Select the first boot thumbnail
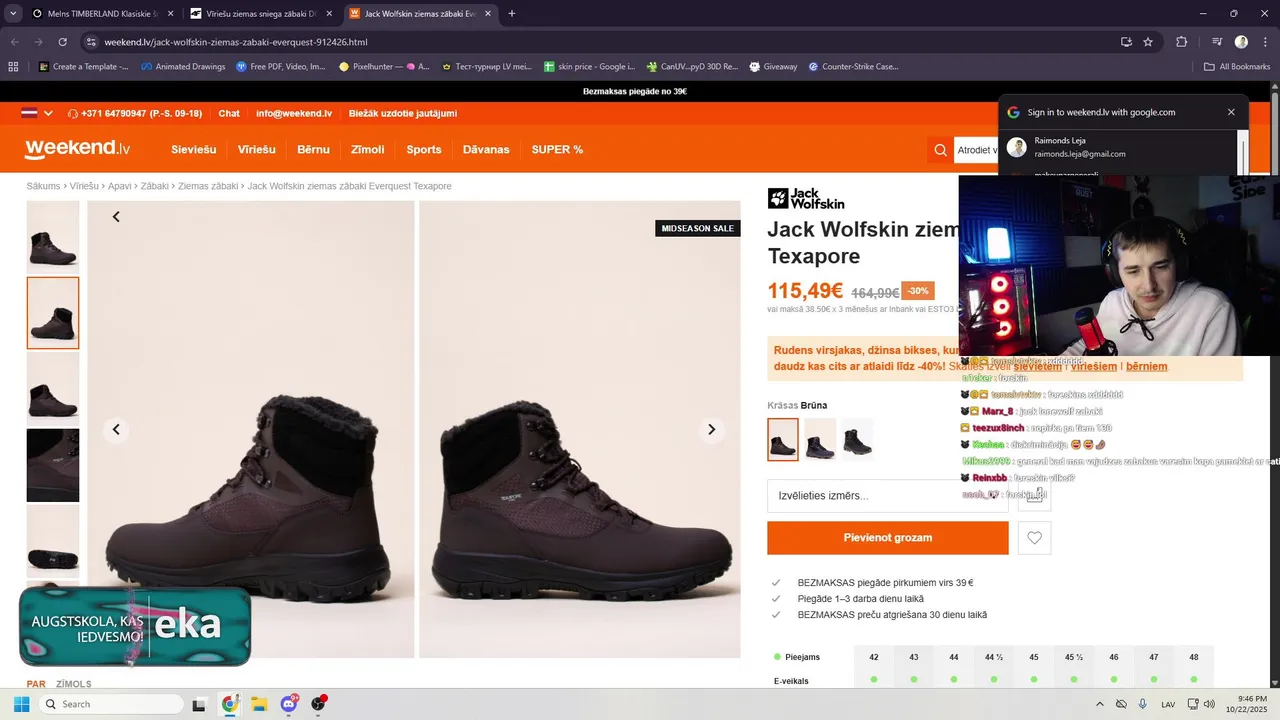Viewport: 1280px width, 720px height. (53, 238)
